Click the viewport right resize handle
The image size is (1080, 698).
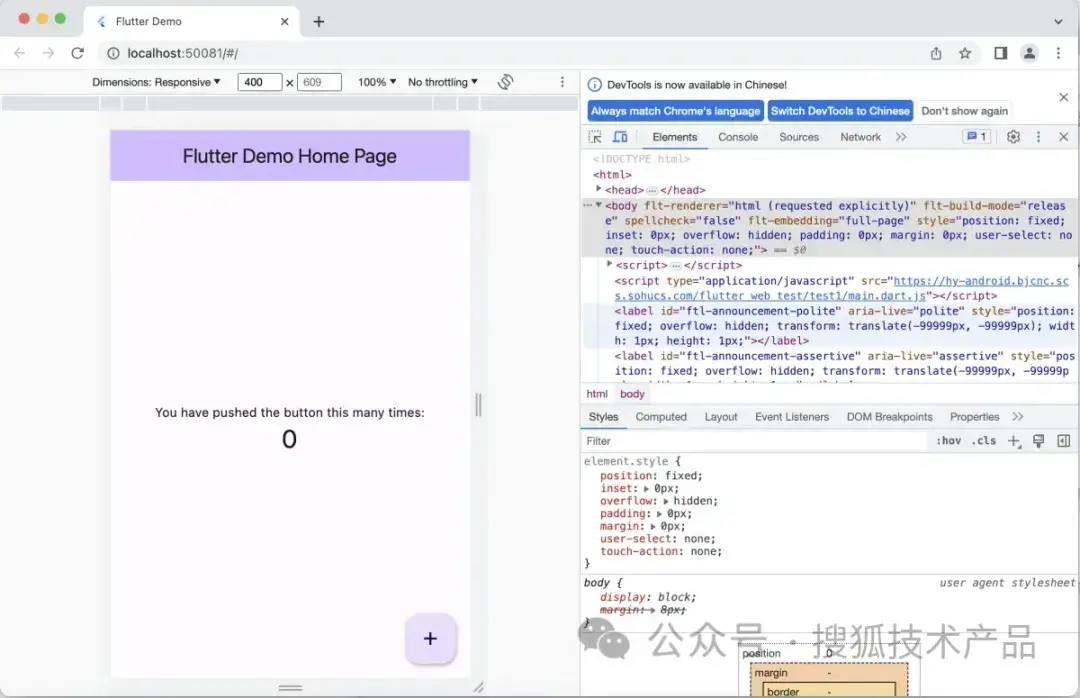click(479, 404)
